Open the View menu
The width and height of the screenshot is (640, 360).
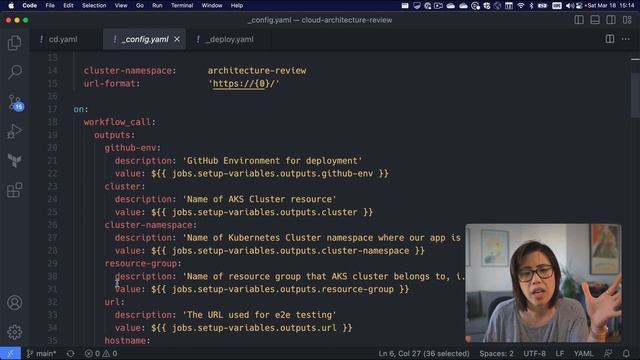click(121, 5)
